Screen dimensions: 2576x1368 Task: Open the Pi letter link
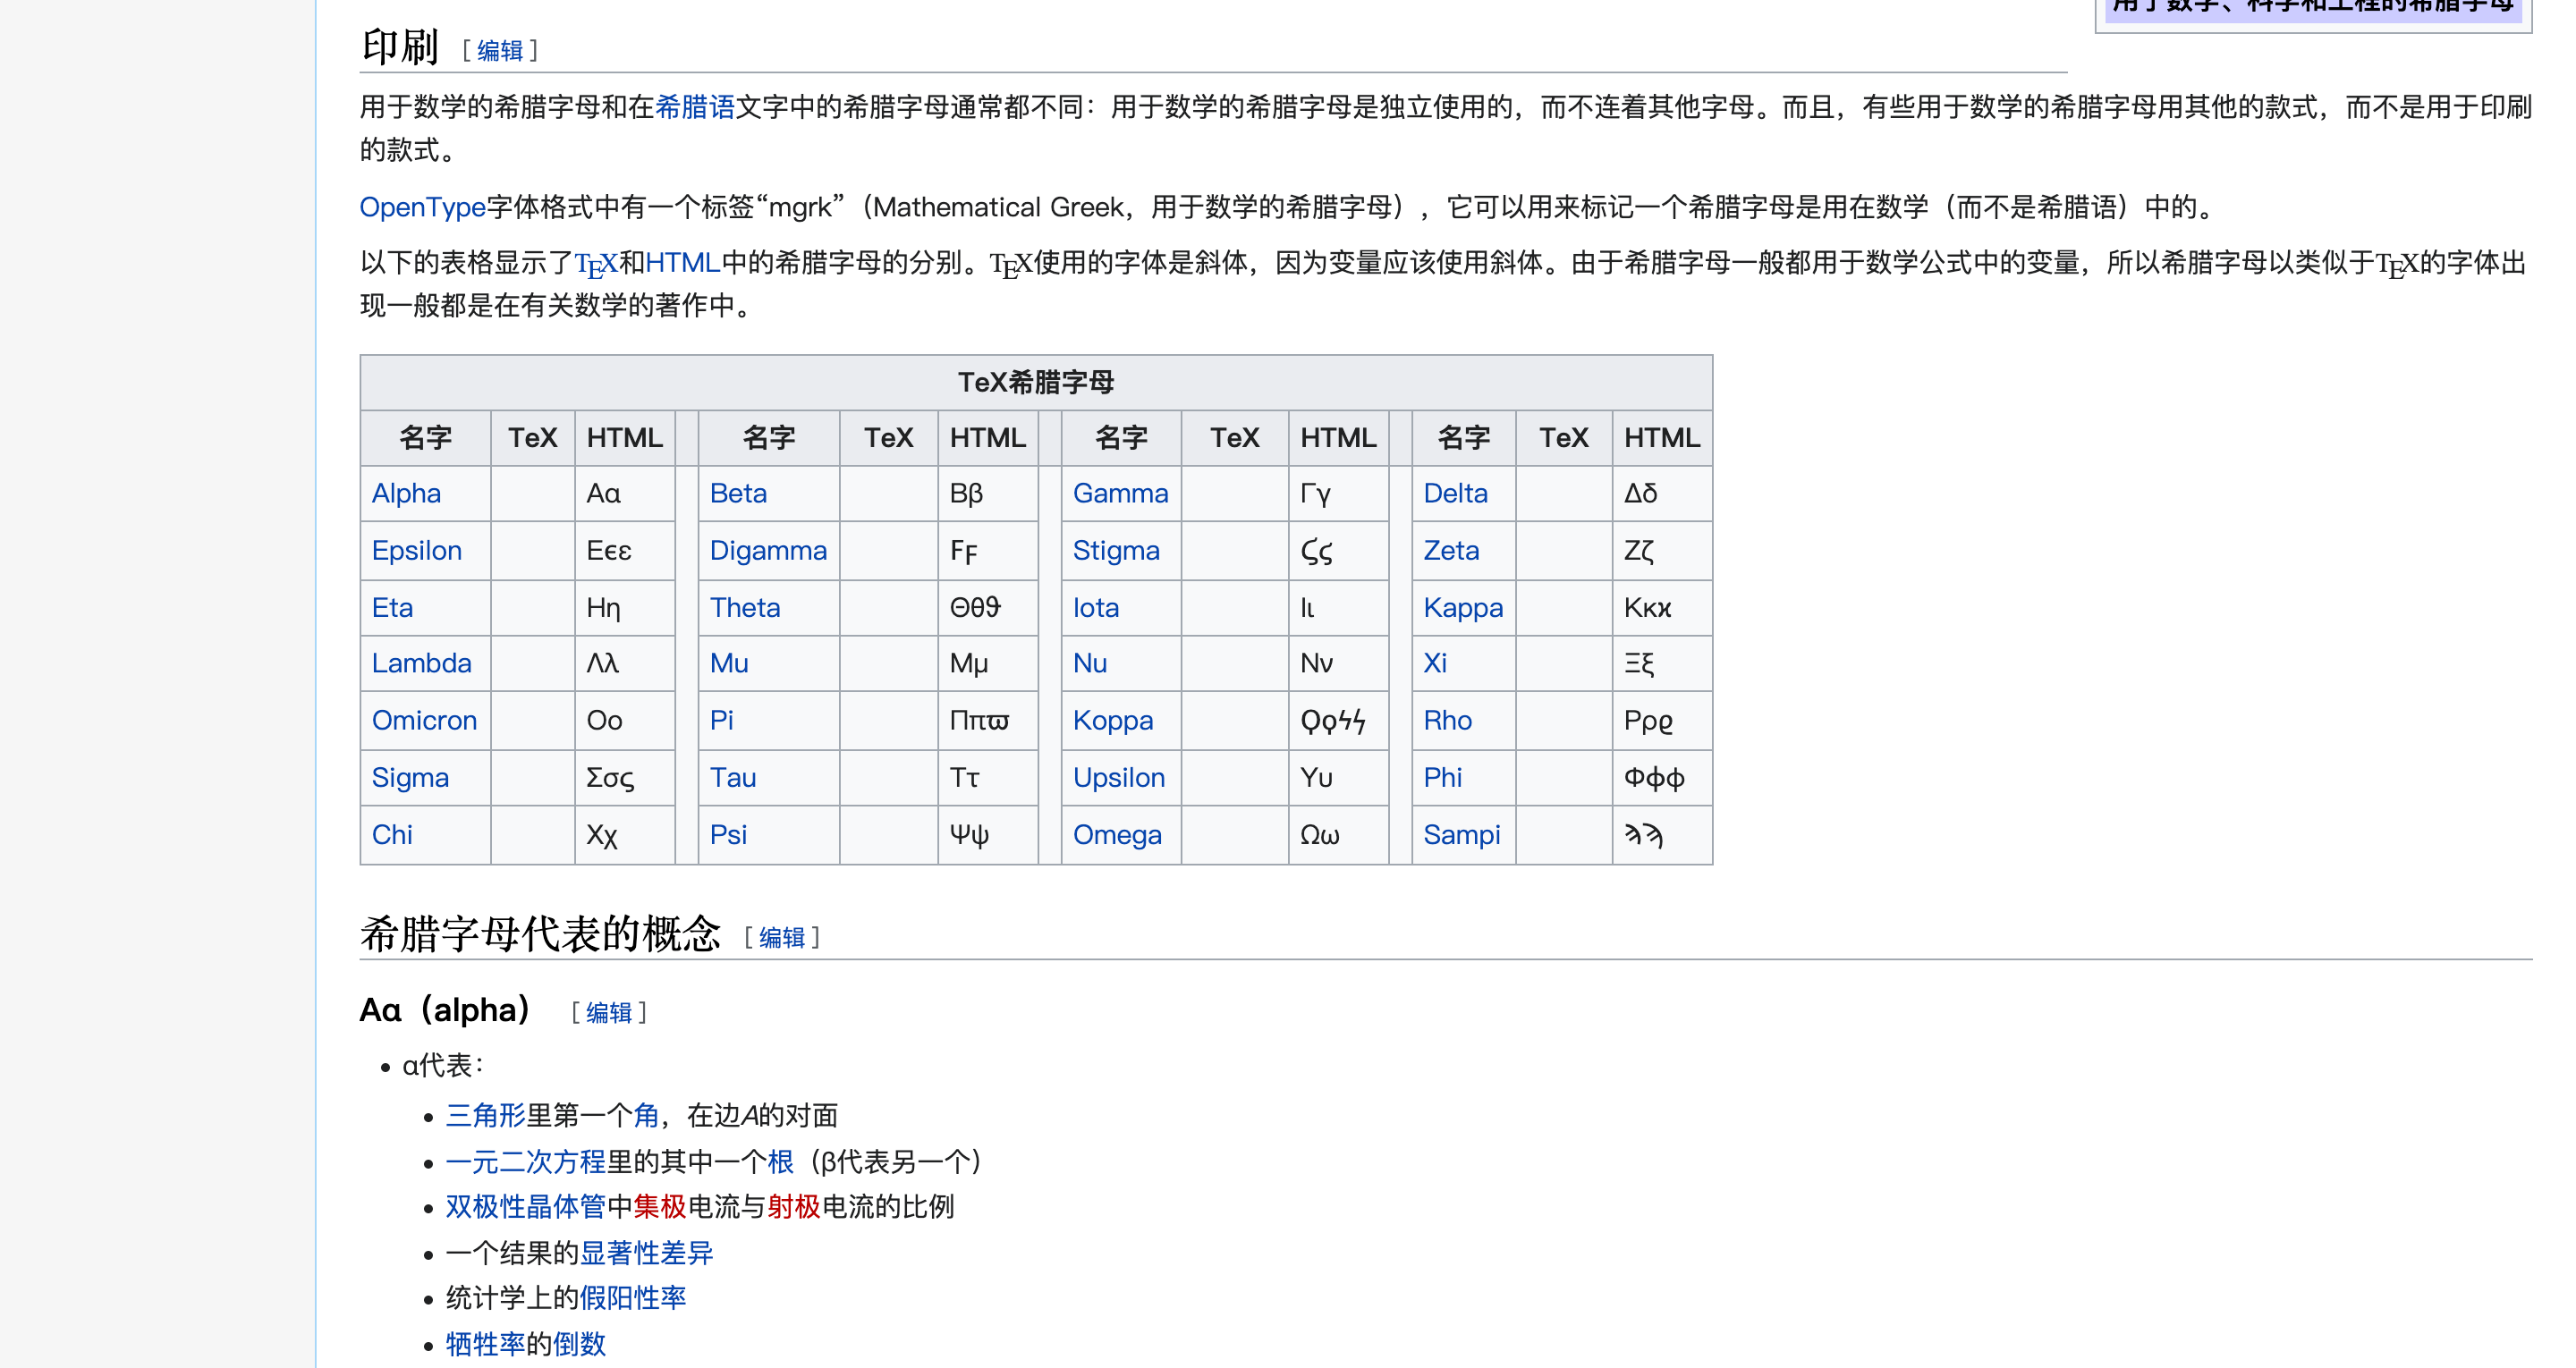pyautogui.click(x=722, y=720)
